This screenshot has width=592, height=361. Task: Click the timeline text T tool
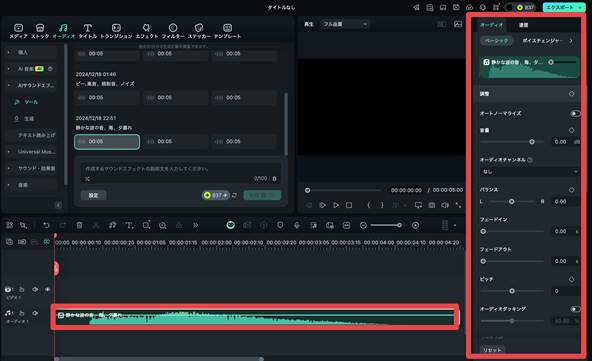coord(130,225)
